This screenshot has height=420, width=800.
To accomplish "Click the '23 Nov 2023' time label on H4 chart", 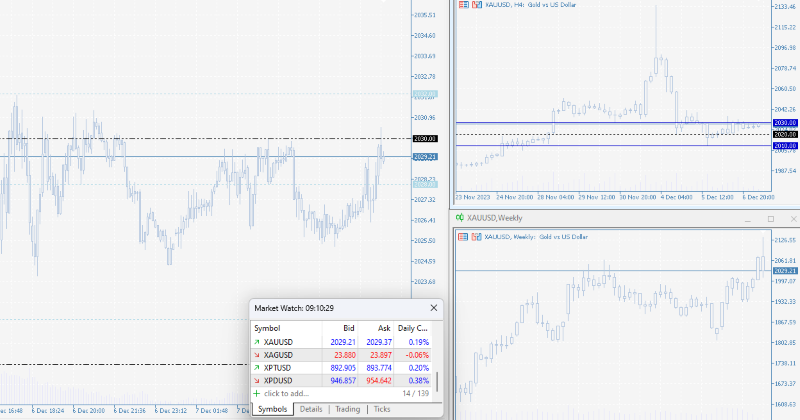I will (473, 197).
